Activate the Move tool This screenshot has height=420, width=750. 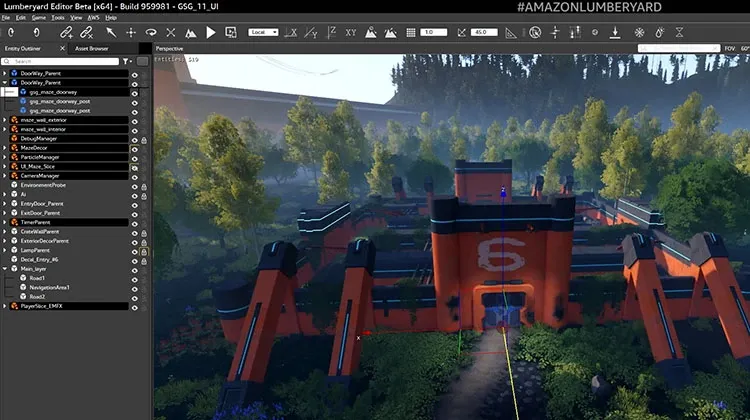click(x=131, y=33)
